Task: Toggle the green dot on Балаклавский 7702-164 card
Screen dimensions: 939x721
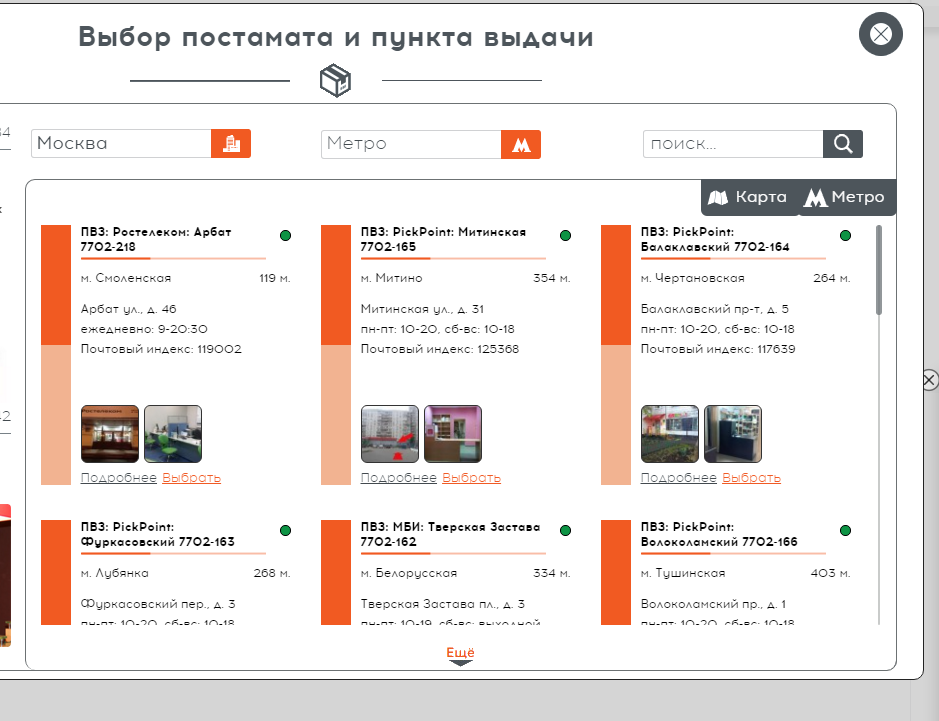Action: point(846,235)
